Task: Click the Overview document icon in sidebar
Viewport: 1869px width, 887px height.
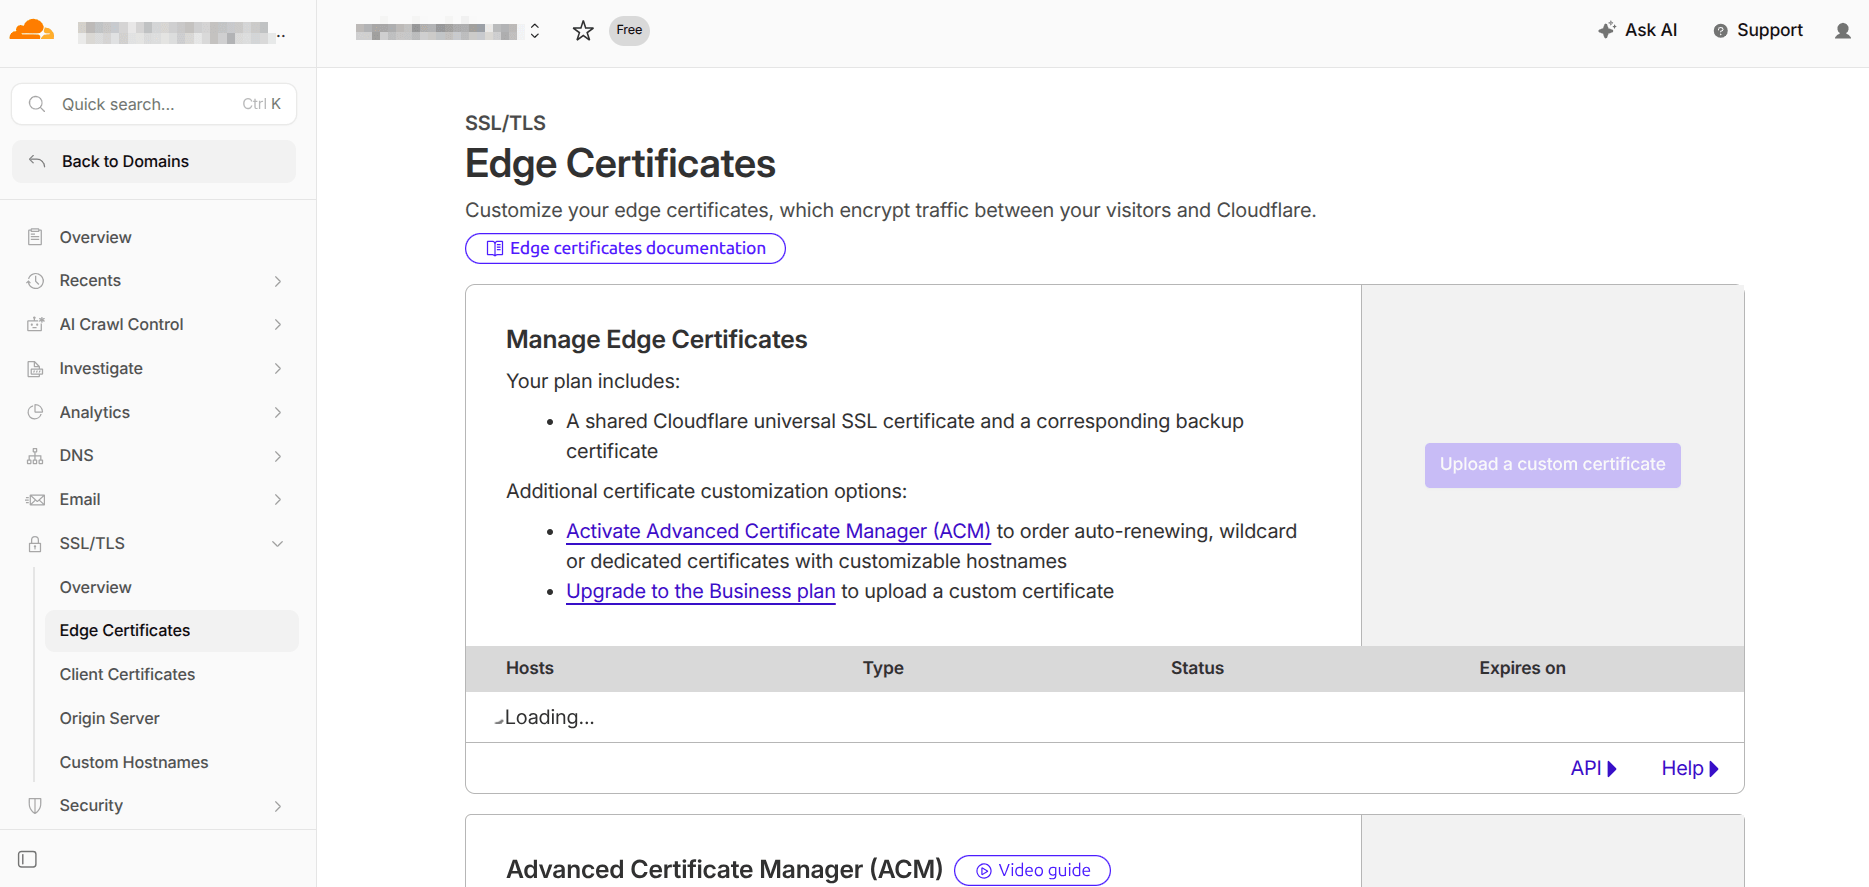Action: (x=35, y=237)
